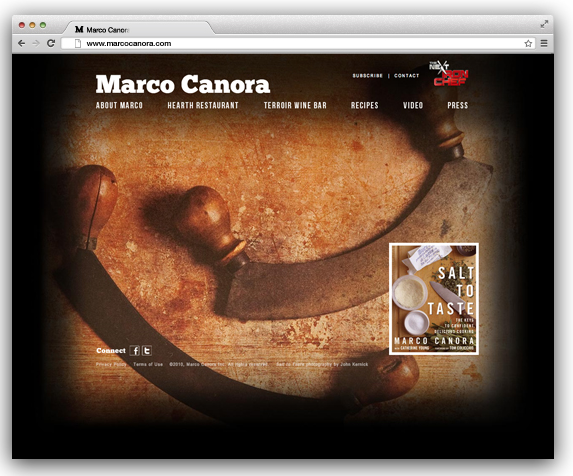Click The Next Iron Chef logo
Screen dimensions: 573x476
(449, 74)
